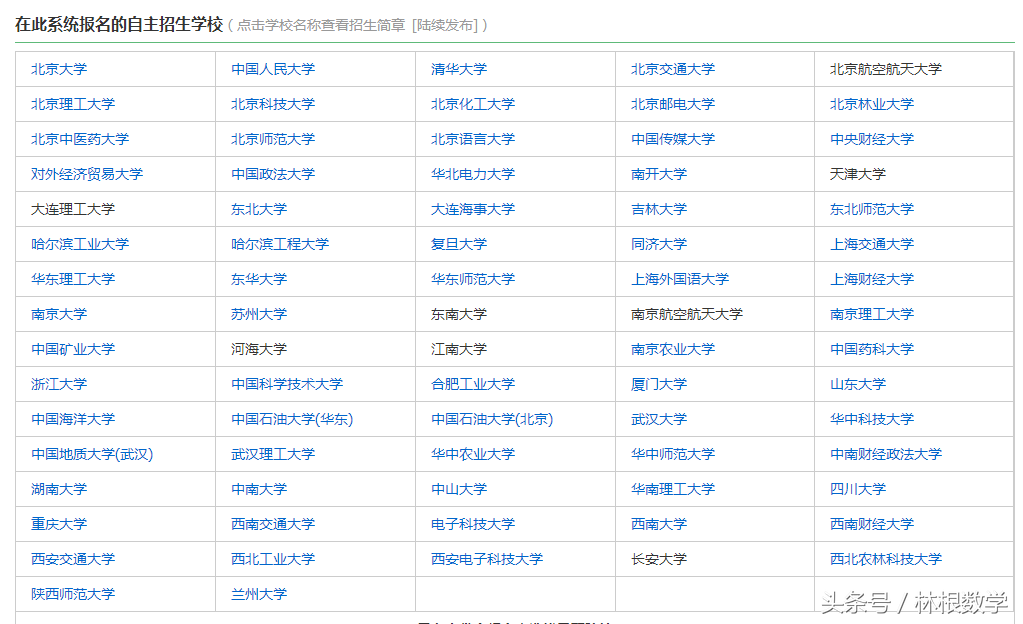Viewport: 1023px width, 624px height.
Task: Open the 吉林大学 link
Action: coord(659,210)
